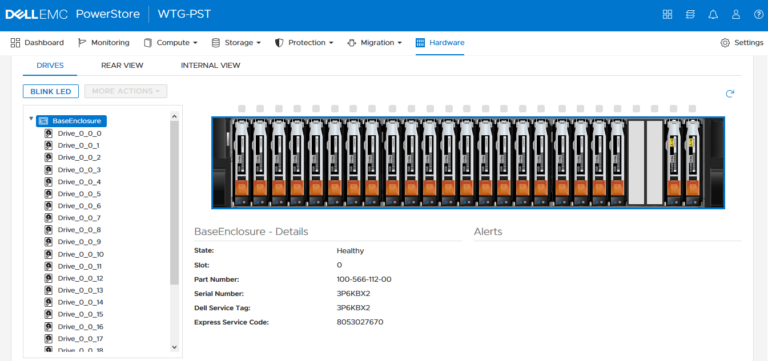The width and height of the screenshot is (768, 361).
Task: Refresh the hardware view with the refresh icon
Action: [x=730, y=94]
